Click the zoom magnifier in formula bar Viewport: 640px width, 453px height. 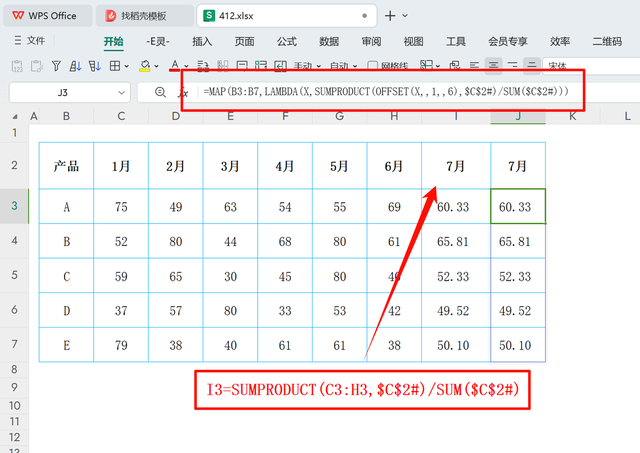(x=160, y=92)
